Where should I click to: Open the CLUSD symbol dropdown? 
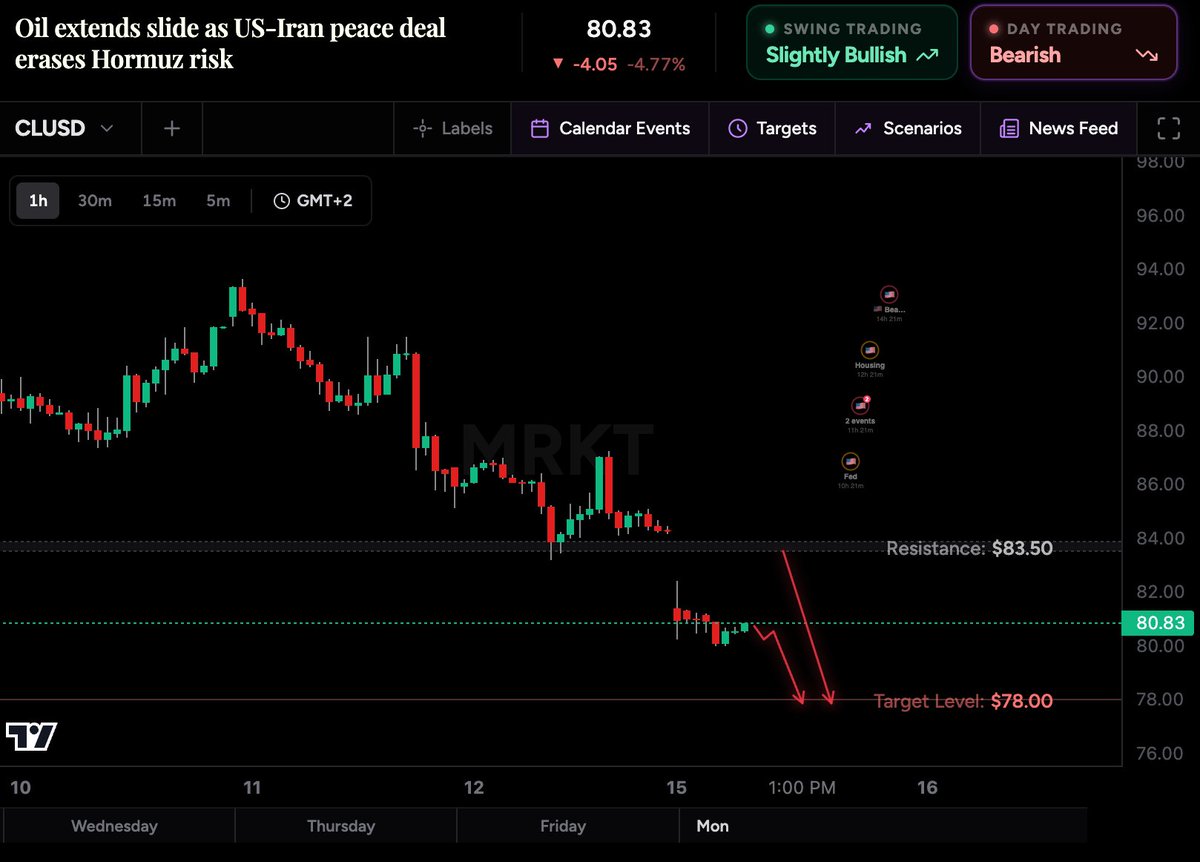click(x=64, y=128)
